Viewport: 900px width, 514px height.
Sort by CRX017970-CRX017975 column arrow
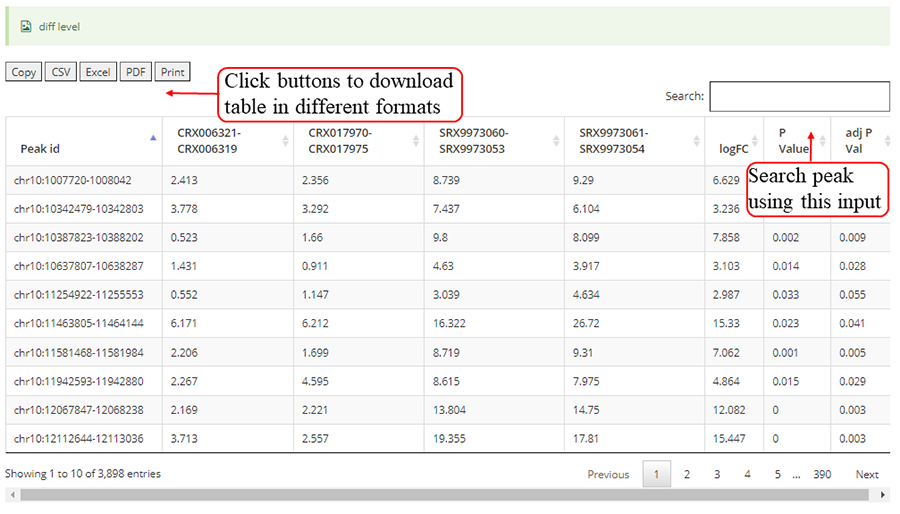point(416,140)
